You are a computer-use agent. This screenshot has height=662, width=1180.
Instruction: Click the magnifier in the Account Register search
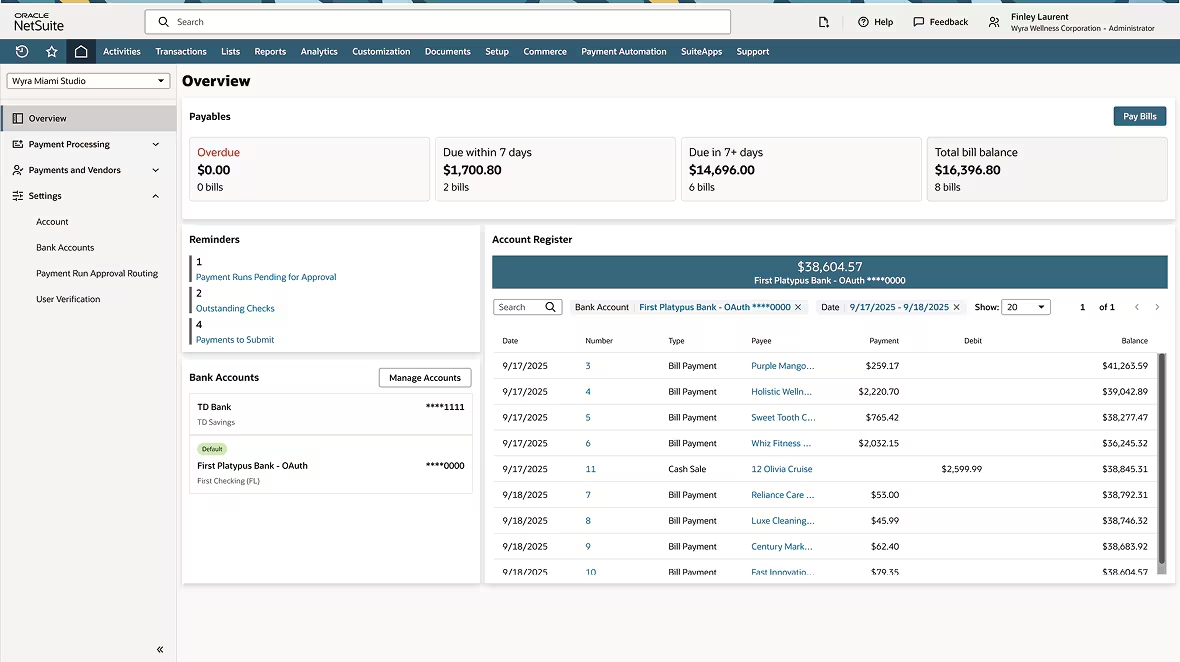(x=549, y=307)
